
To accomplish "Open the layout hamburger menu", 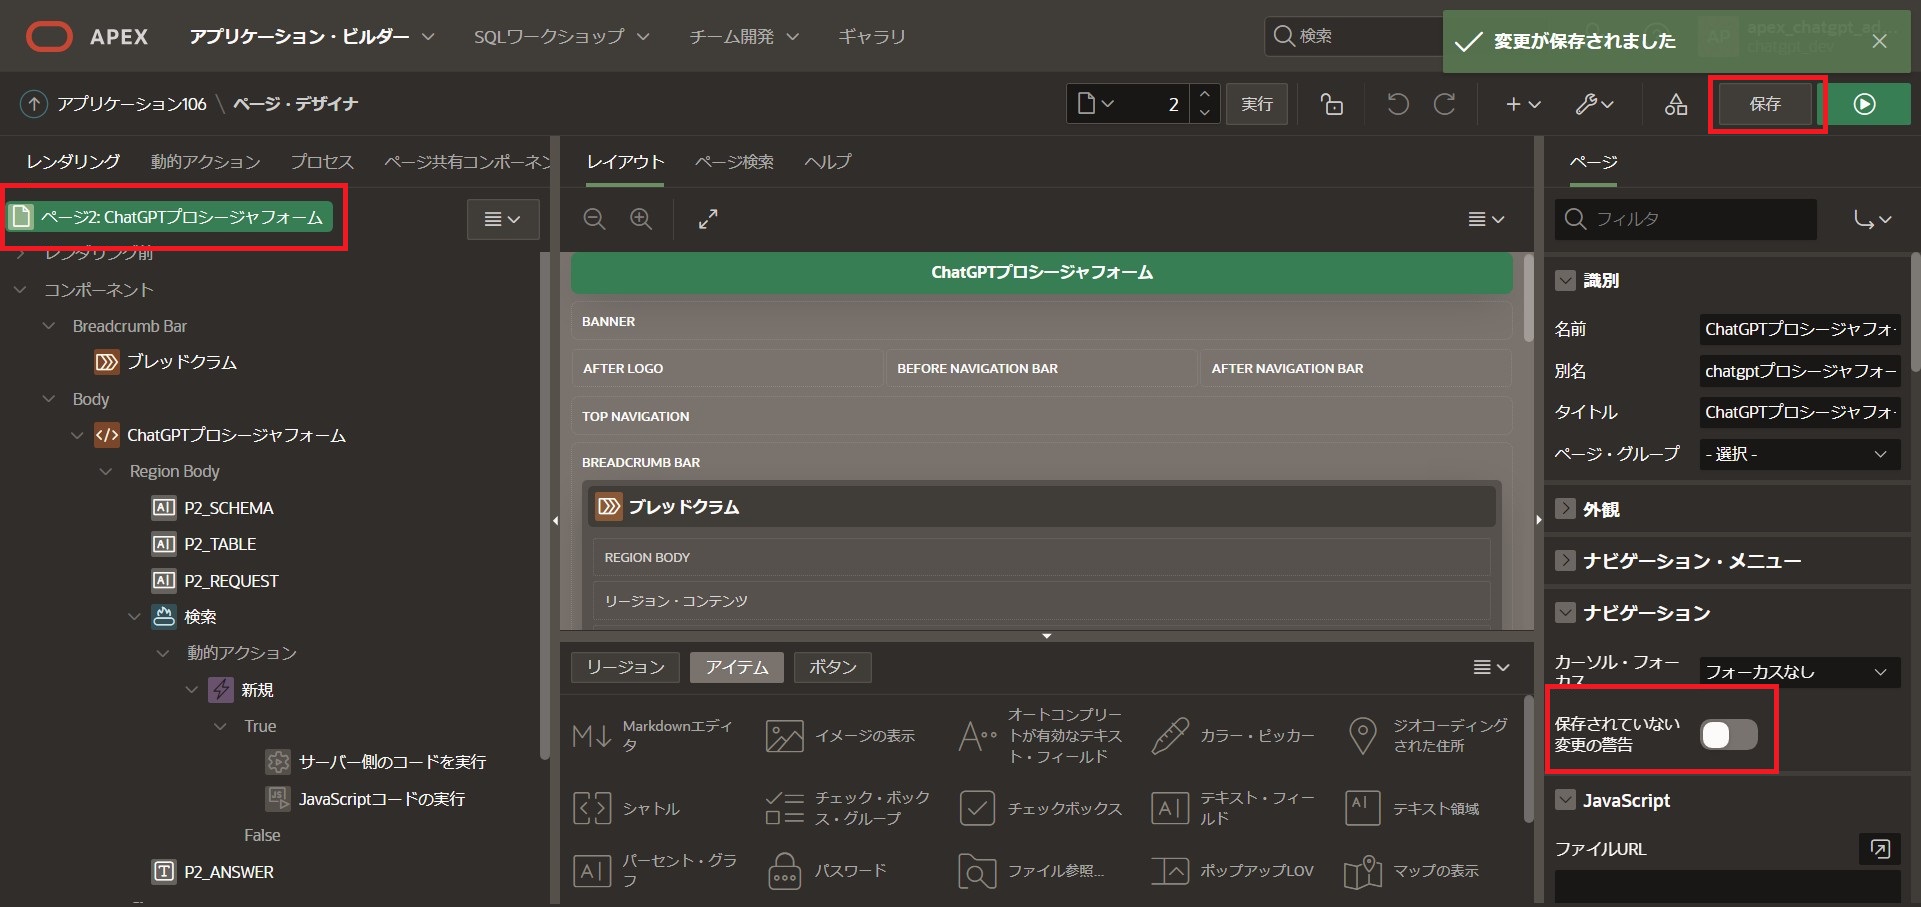I will click(x=1486, y=219).
